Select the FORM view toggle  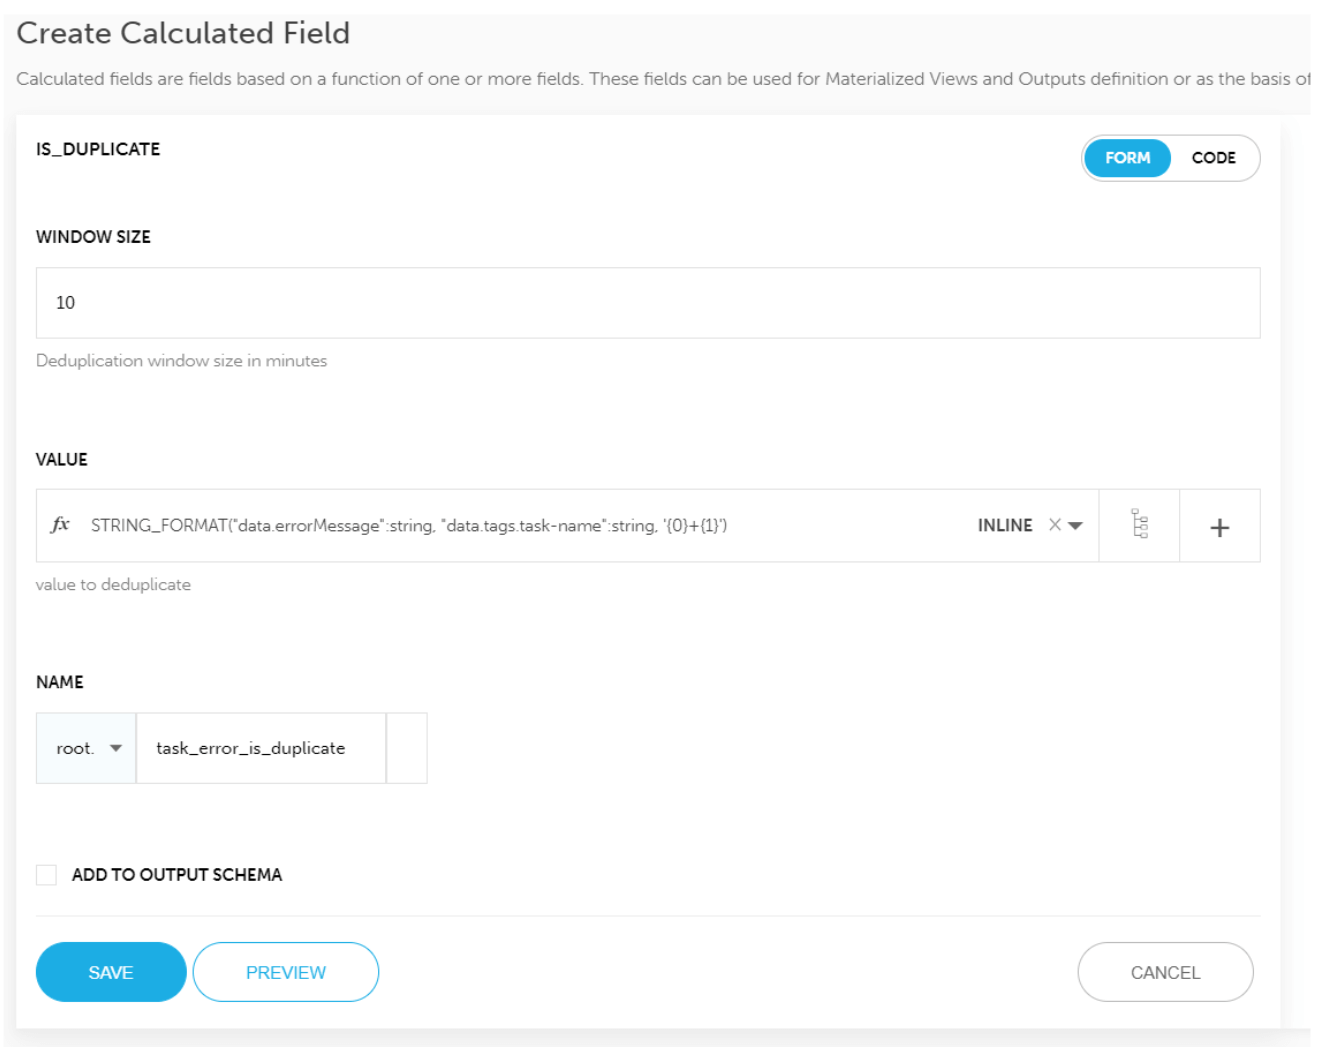coord(1127,158)
